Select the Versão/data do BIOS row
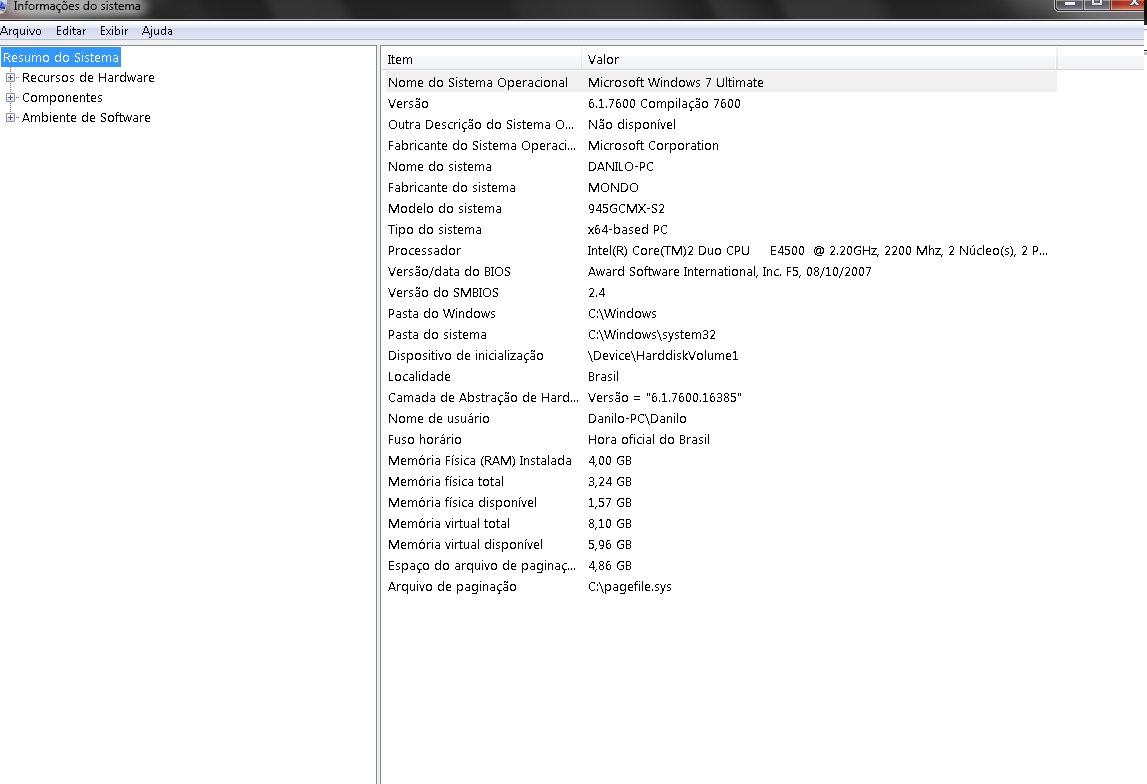 [449, 272]
